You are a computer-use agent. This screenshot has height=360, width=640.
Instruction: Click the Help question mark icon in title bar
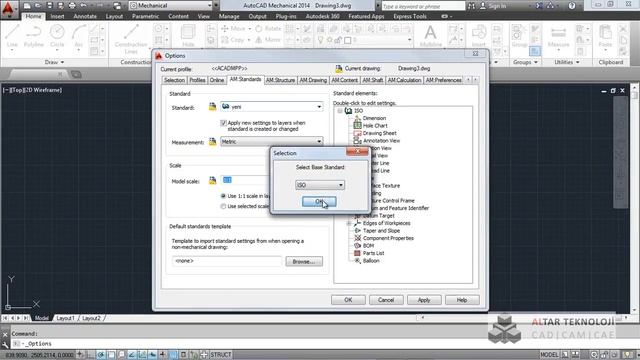click(572, 6)
